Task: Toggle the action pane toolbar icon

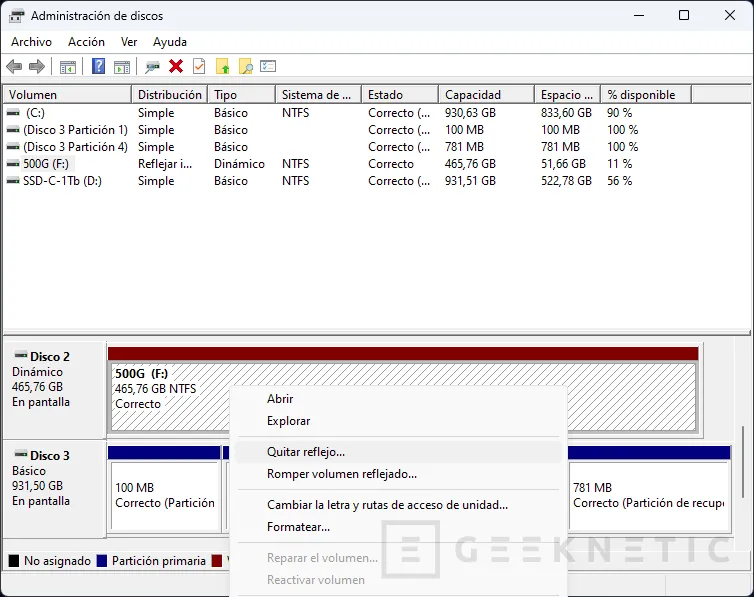Action: pos(122,67)
